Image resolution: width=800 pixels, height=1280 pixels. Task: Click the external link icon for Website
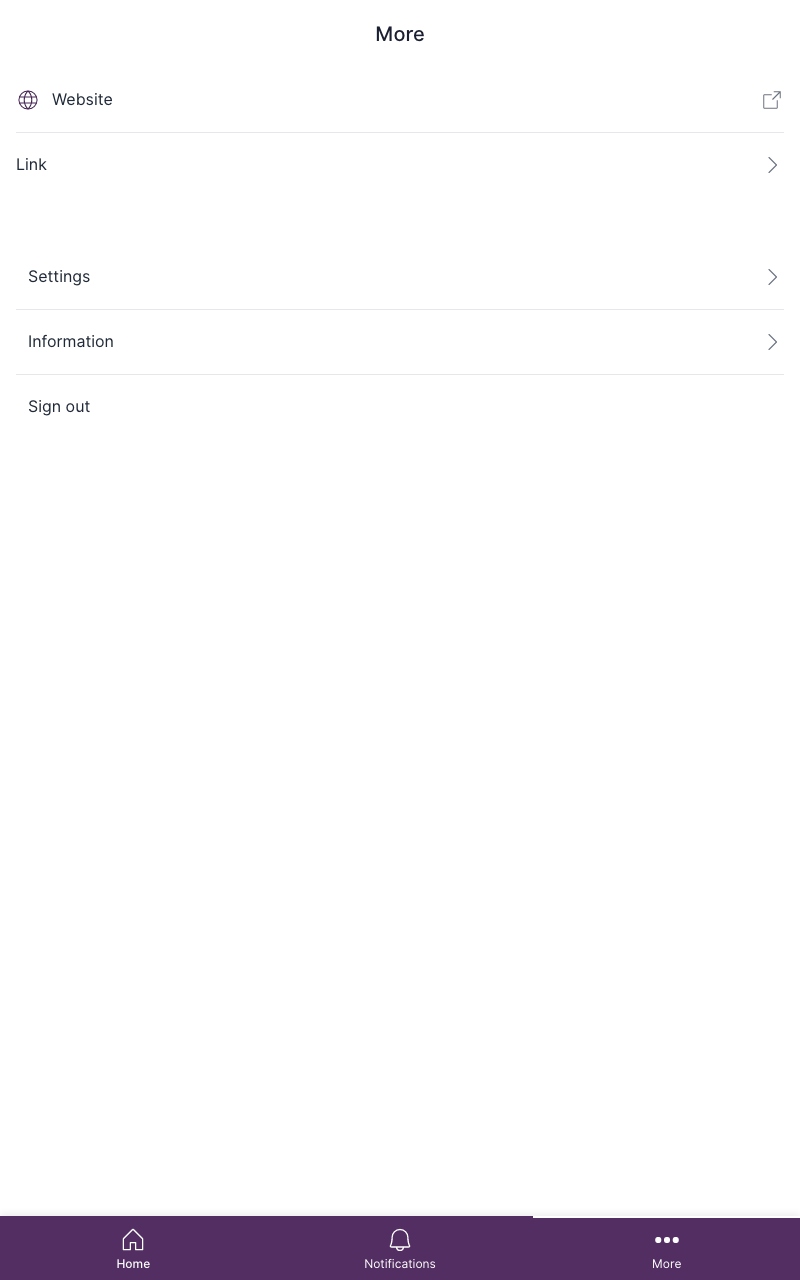pos(772,100)
